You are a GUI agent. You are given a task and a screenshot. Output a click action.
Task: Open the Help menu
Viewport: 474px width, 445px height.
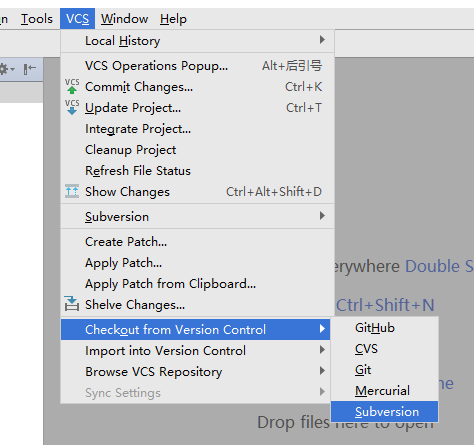pyautogui.click(x=173, y=19)
